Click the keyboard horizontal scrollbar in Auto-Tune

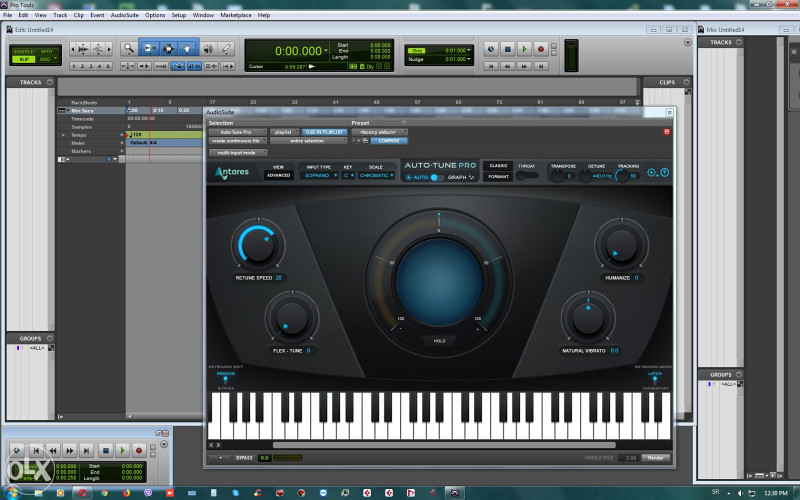[x=444, y=445]
